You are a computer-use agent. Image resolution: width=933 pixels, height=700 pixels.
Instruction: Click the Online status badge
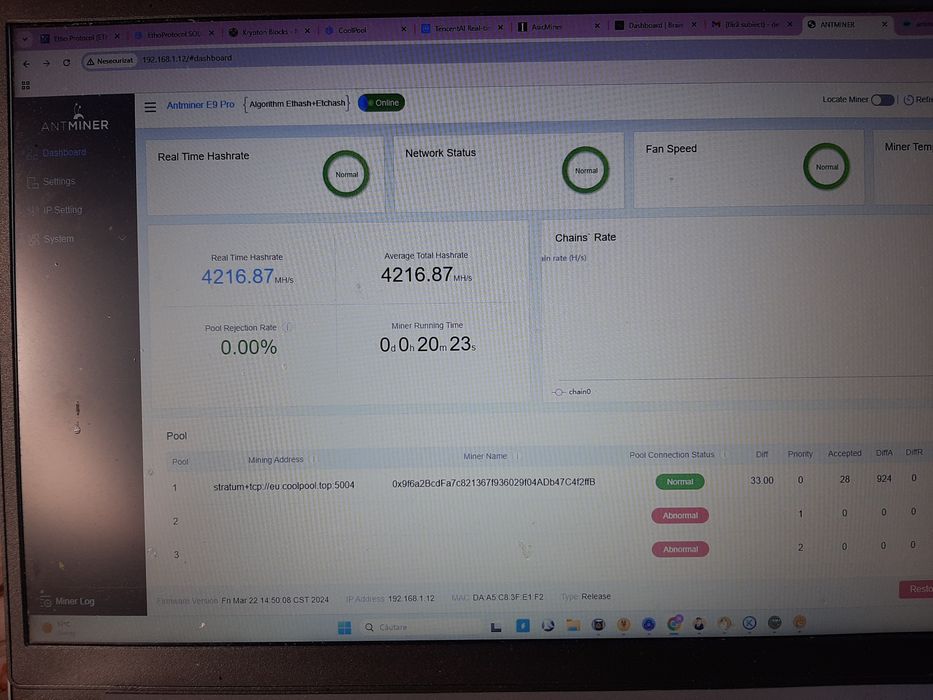click(381, 103)
